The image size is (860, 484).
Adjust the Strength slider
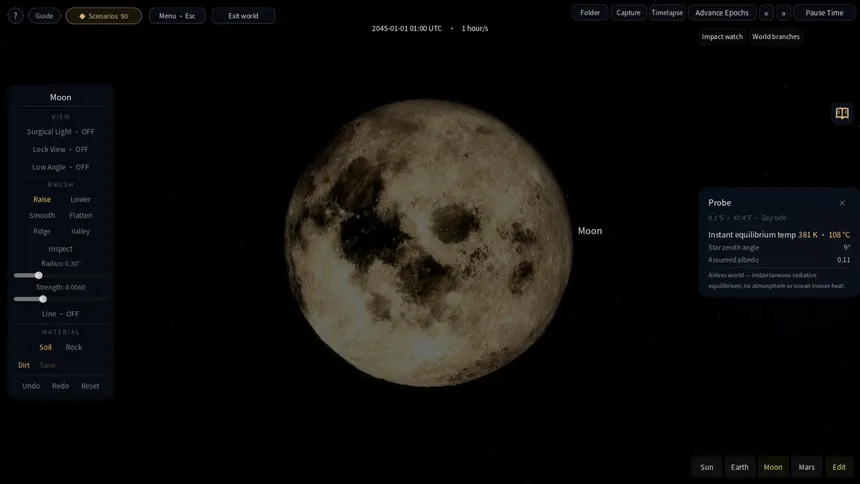(x=60, y=299)
